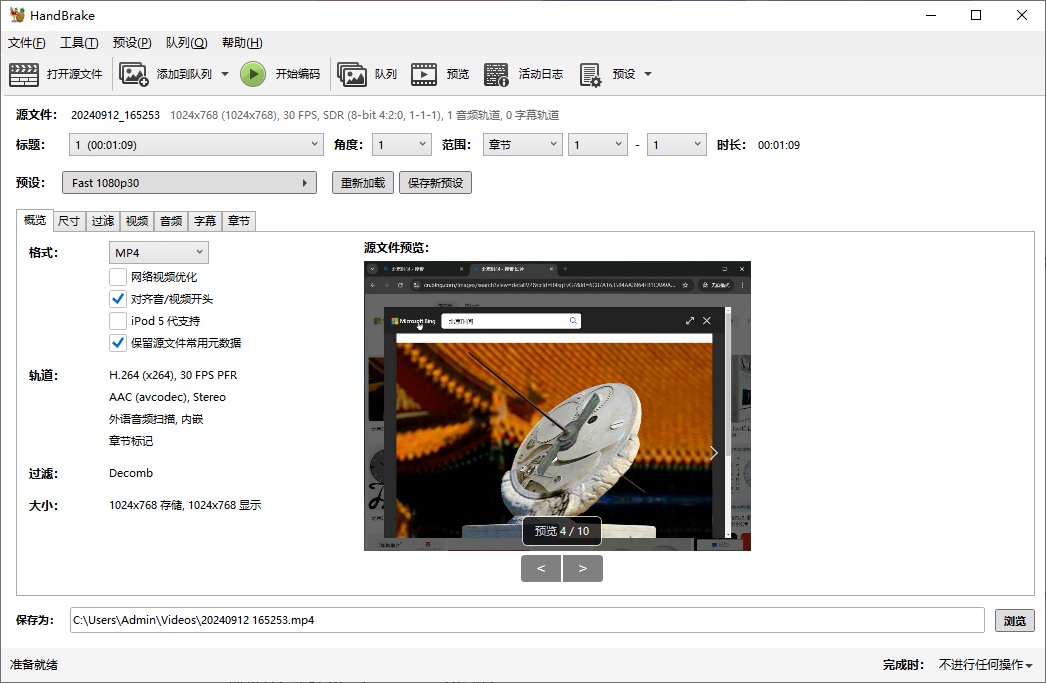Click the Preview film frame icon
1046x683 pixels.
(424, 74)
